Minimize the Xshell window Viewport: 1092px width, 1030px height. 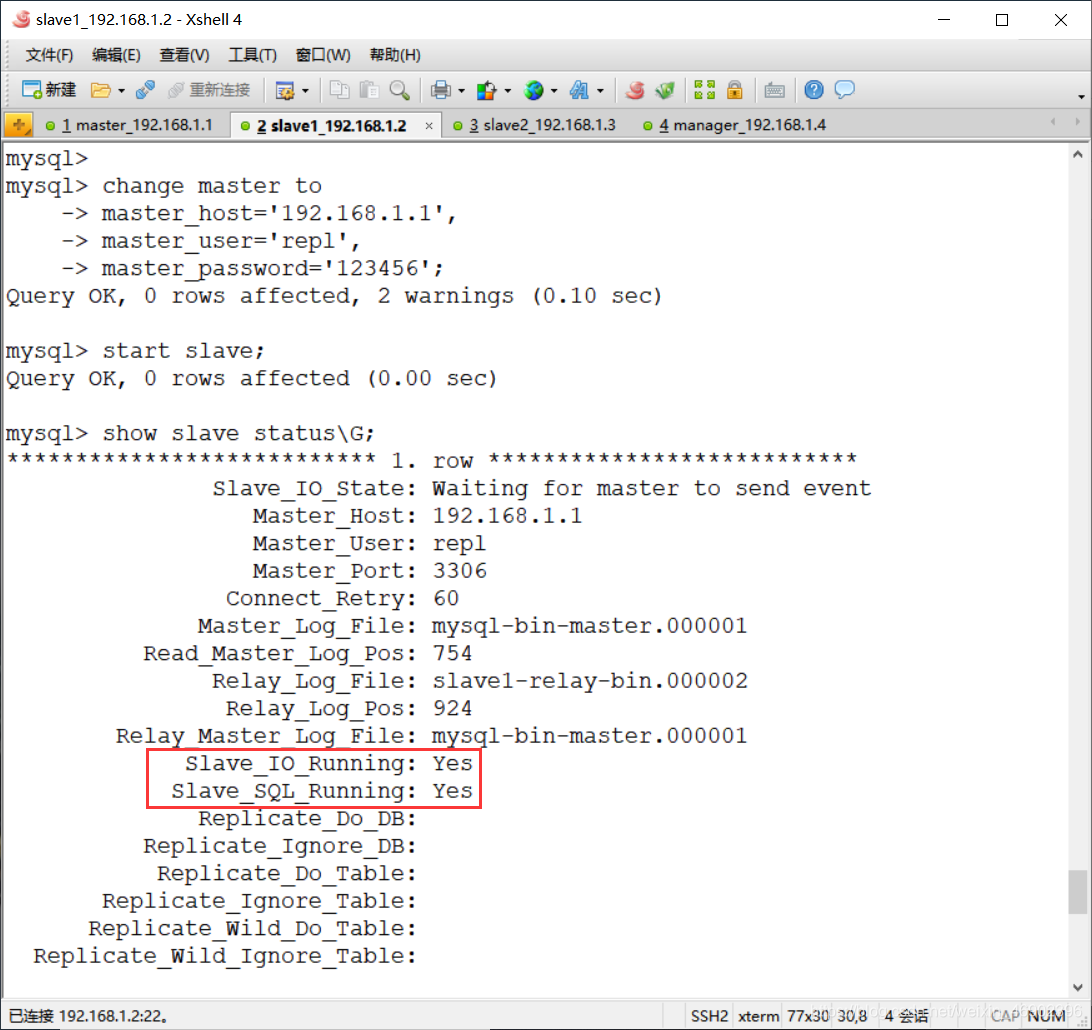944,20
